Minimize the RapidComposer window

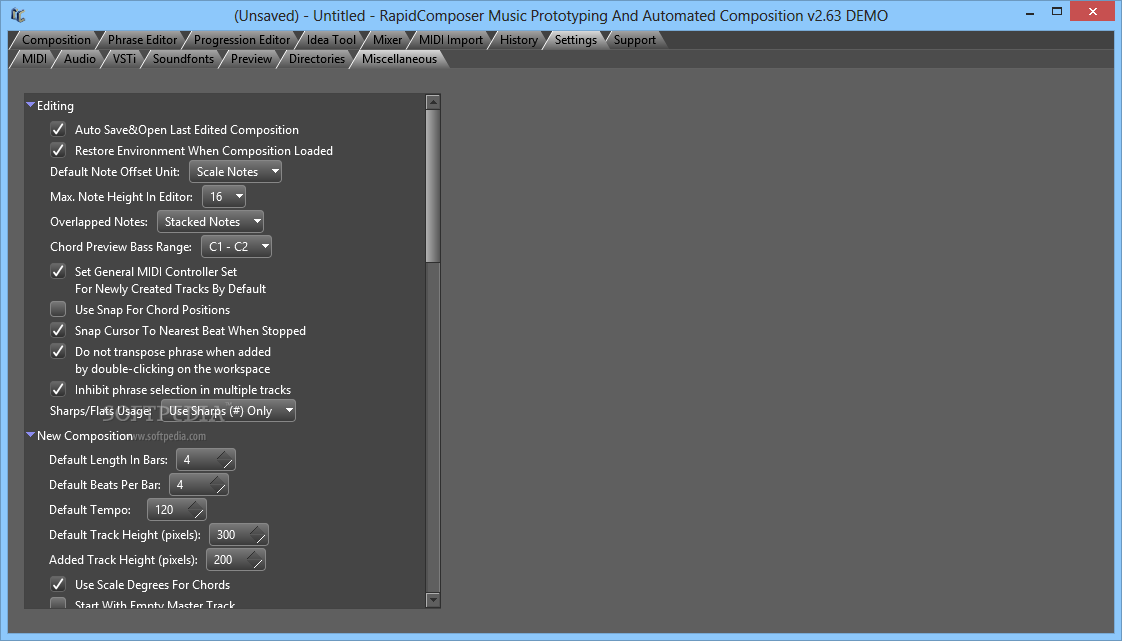1030,12
